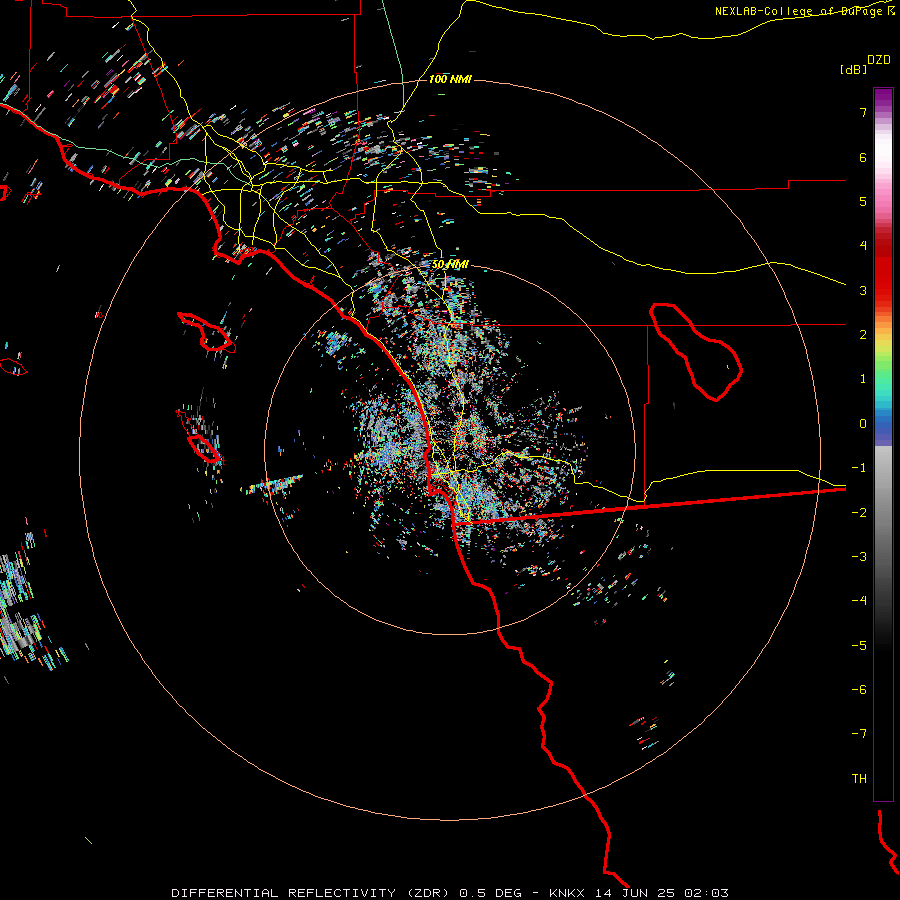Click the Salton Sea outline
Screen dimensions: 900x900
click(696, 352)
